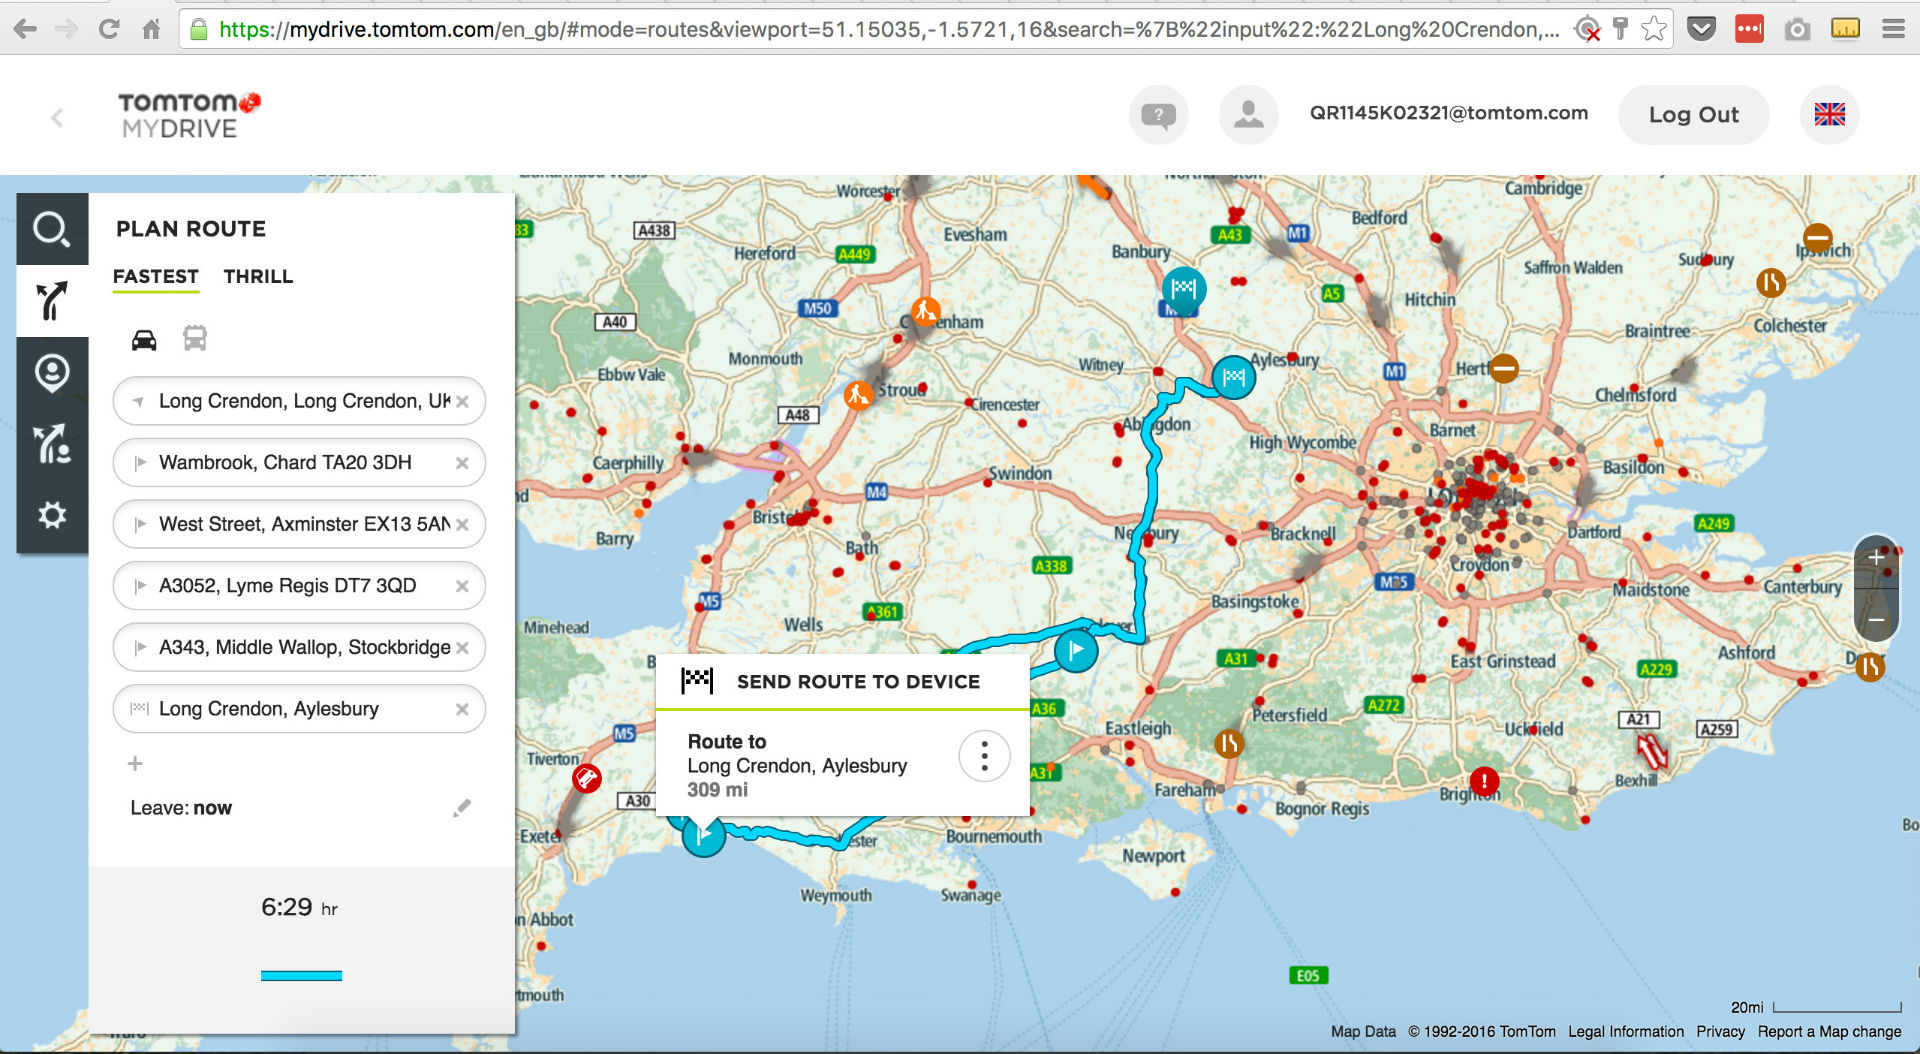This screenshot has width=1920, height=1054.
Task: Remove the A3052, Lyme Regis stop
Action: pyautogui.click(x=462, y=587)
